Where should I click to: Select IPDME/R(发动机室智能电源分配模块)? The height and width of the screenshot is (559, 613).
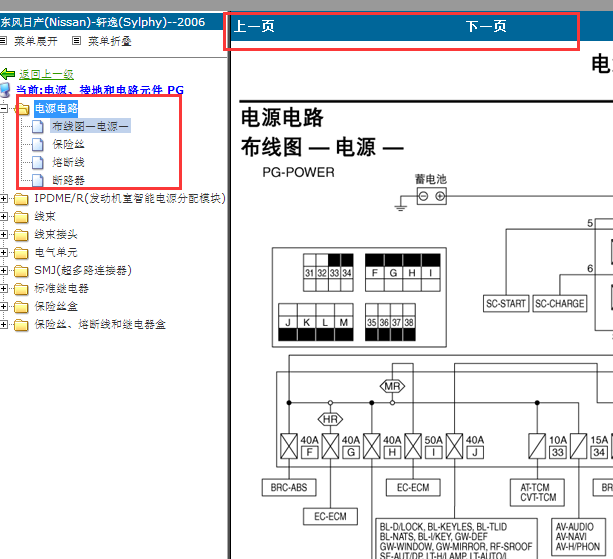click(130, 199)
